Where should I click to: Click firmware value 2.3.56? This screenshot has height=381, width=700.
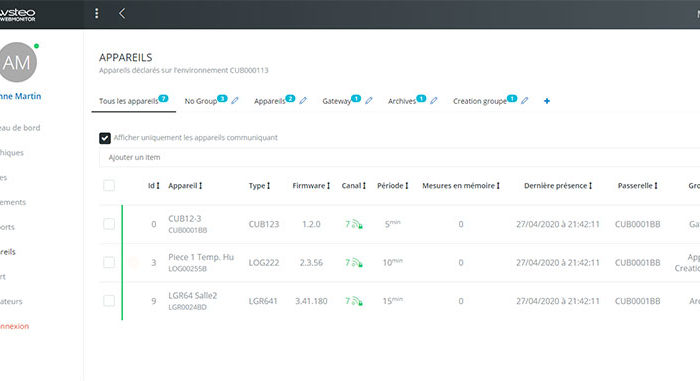(311, 263)
